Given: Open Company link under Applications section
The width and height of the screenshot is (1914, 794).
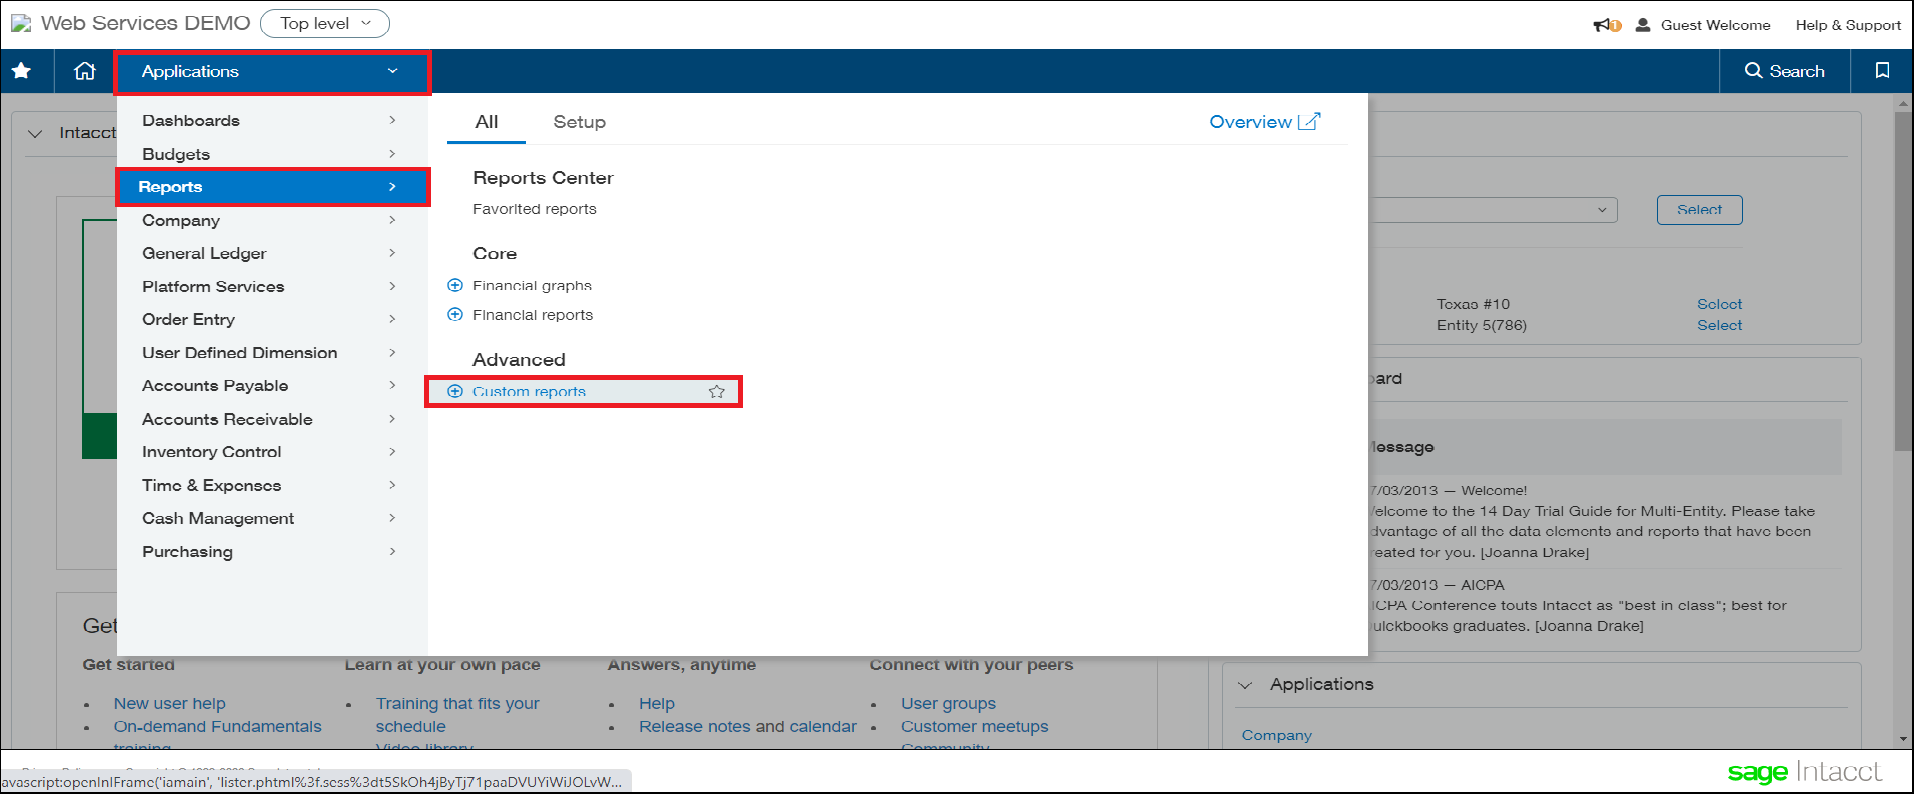Looking at the screenshot, I should [1276, 735].
